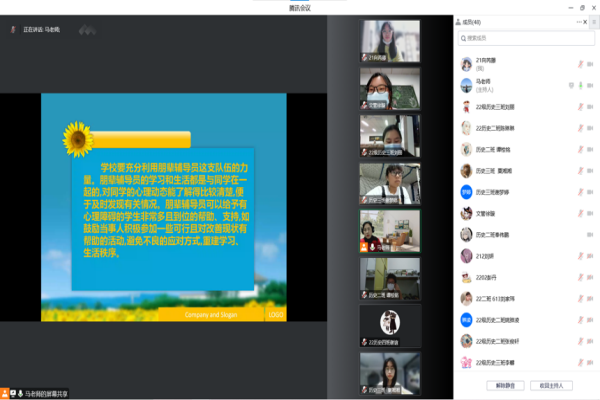Select member 文雯徐璇 in the list

487,213
